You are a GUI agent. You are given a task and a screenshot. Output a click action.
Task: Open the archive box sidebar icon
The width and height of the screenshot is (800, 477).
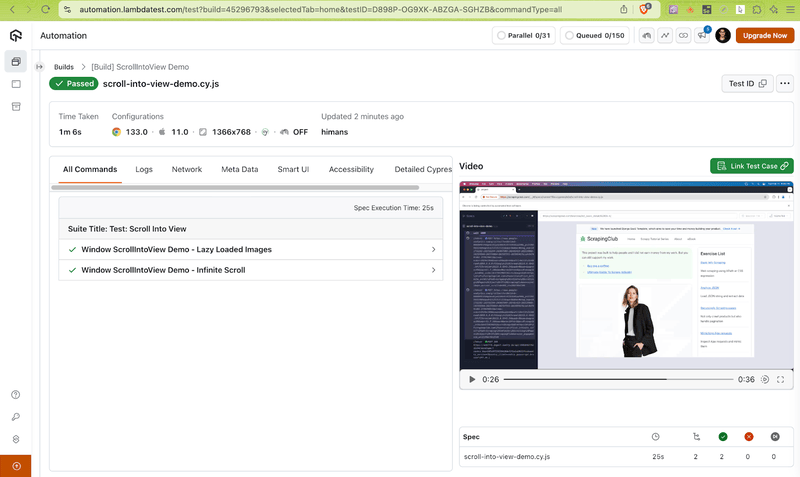[16, 106]
